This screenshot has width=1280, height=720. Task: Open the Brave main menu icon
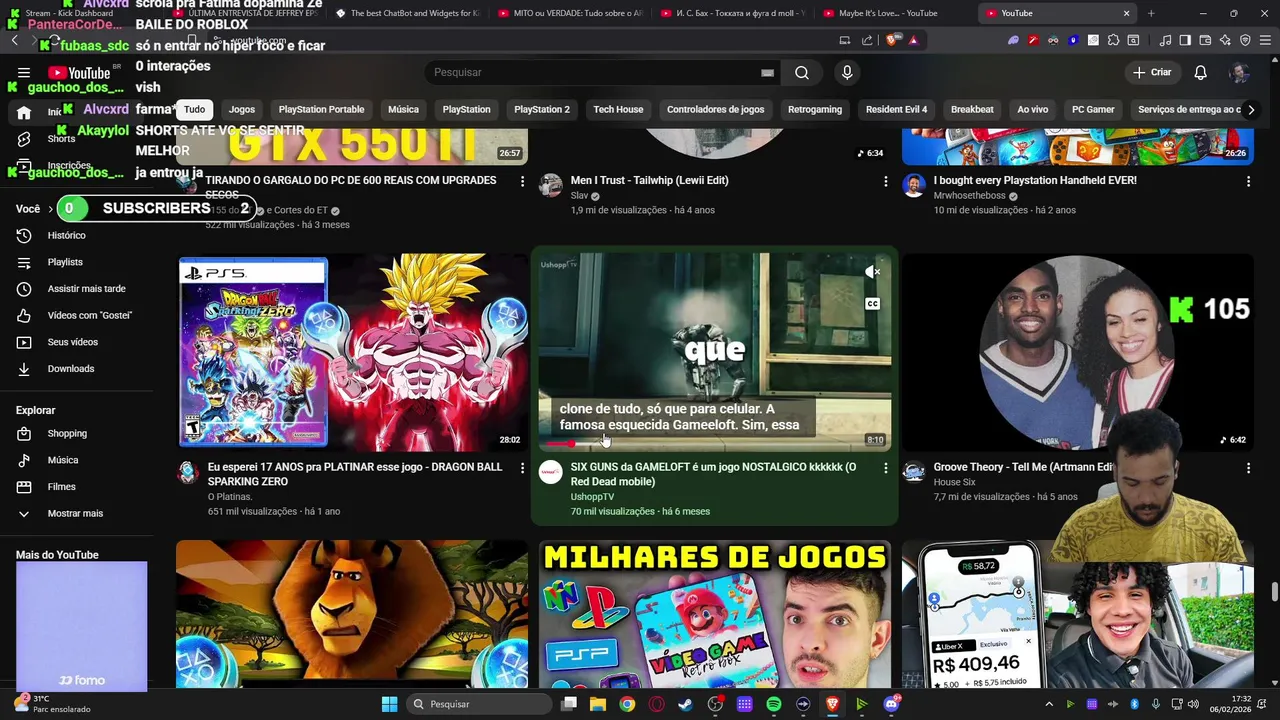point(1265,40)
